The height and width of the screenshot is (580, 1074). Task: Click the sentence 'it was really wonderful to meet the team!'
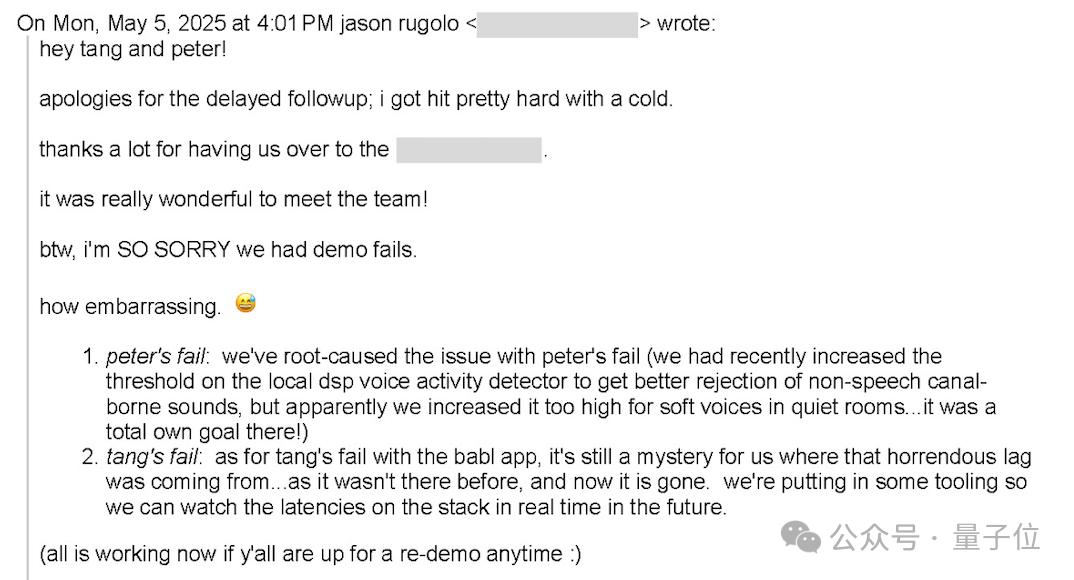[234, 199]
